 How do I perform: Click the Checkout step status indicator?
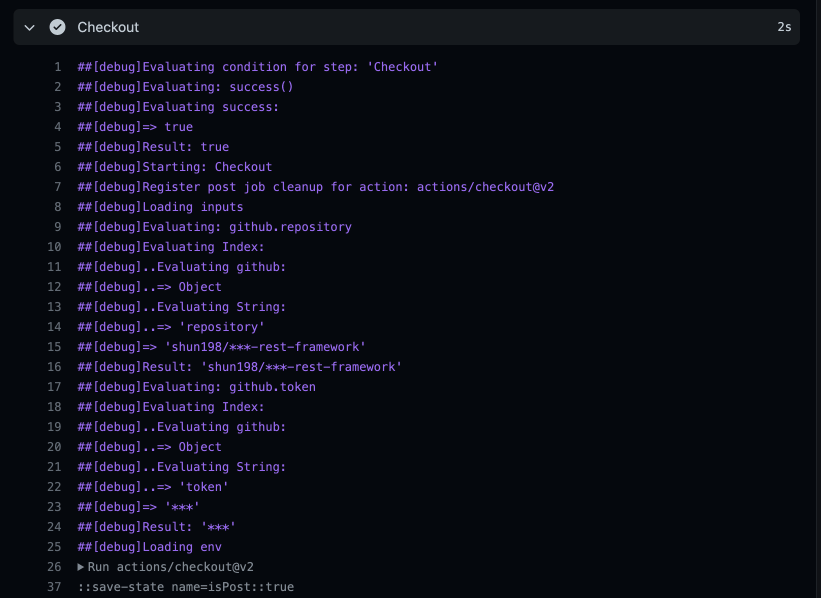[x=56, y=27]
